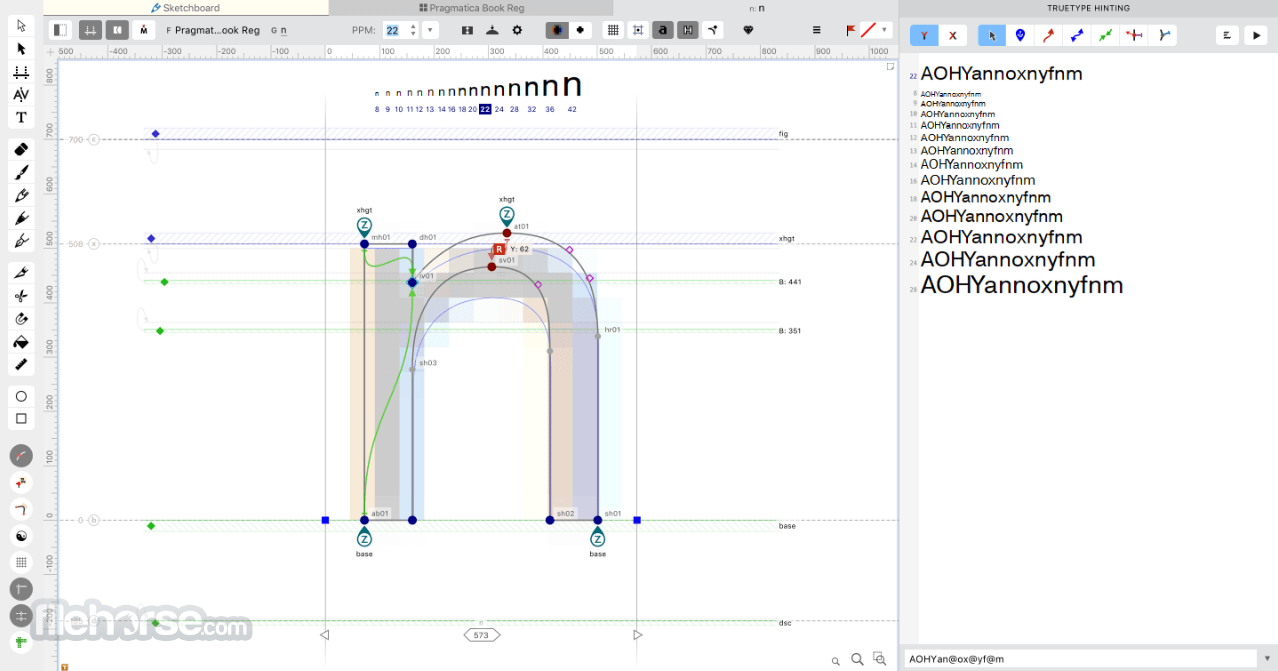Click the yin-yang icon in left toolbar
The height and width of the screenshot is (671, 1278).
point(21,536)
